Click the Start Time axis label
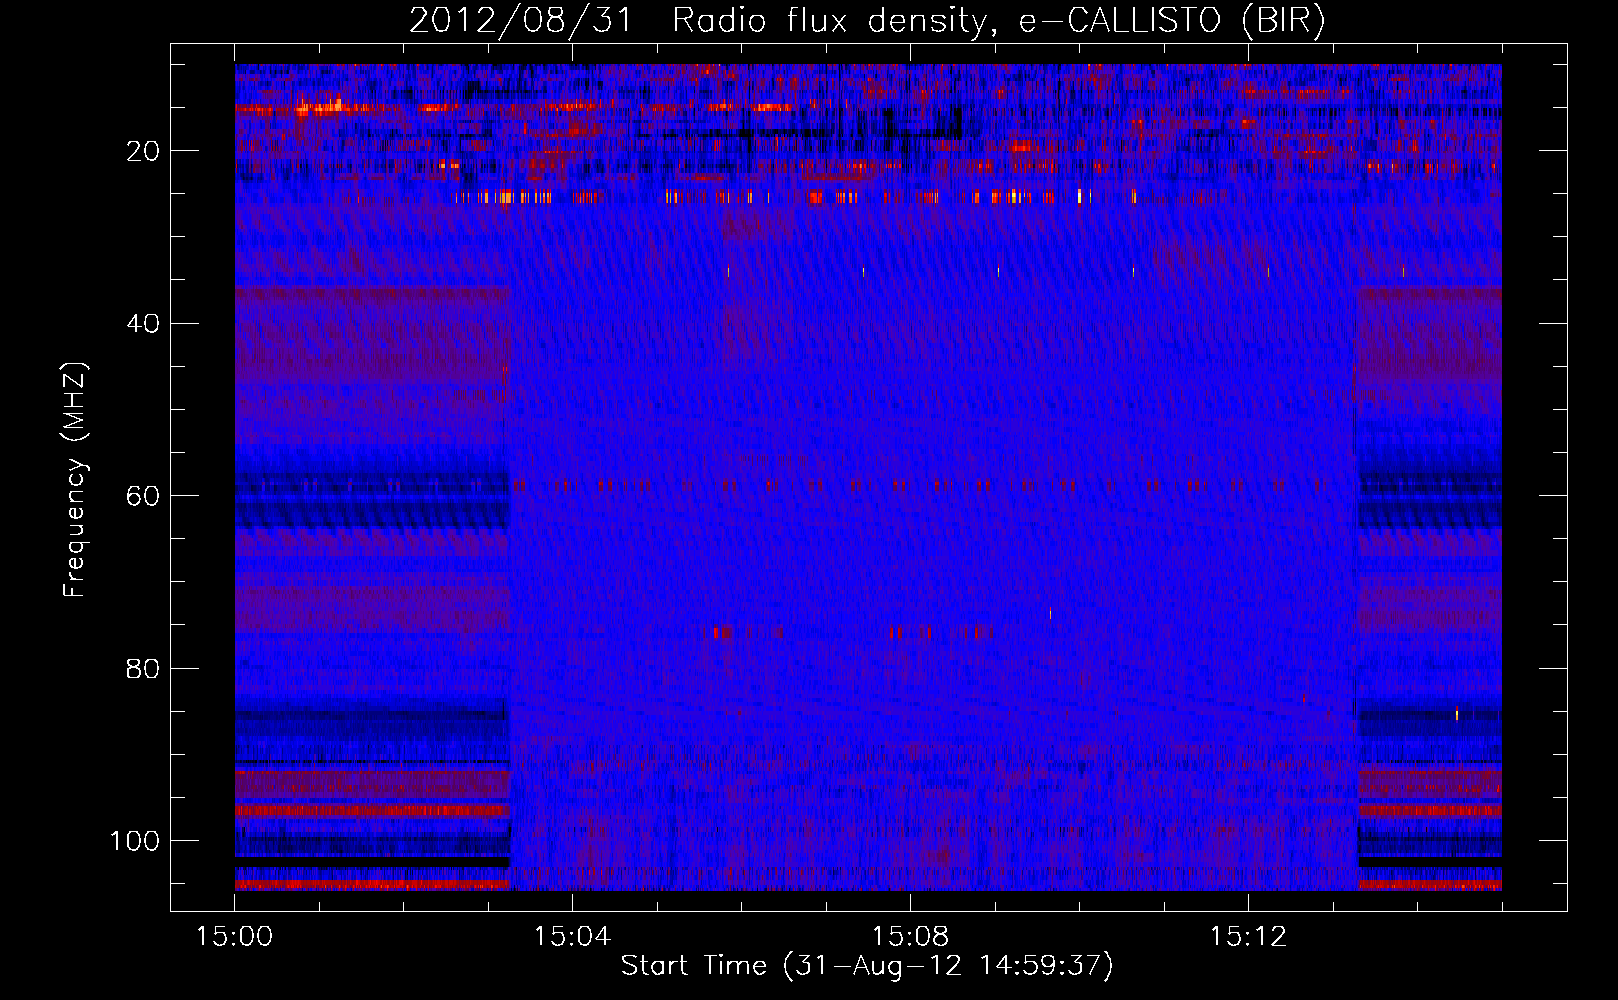Image resolution: width=1618 pixels, height=1000 pixels. coord(867,966)
